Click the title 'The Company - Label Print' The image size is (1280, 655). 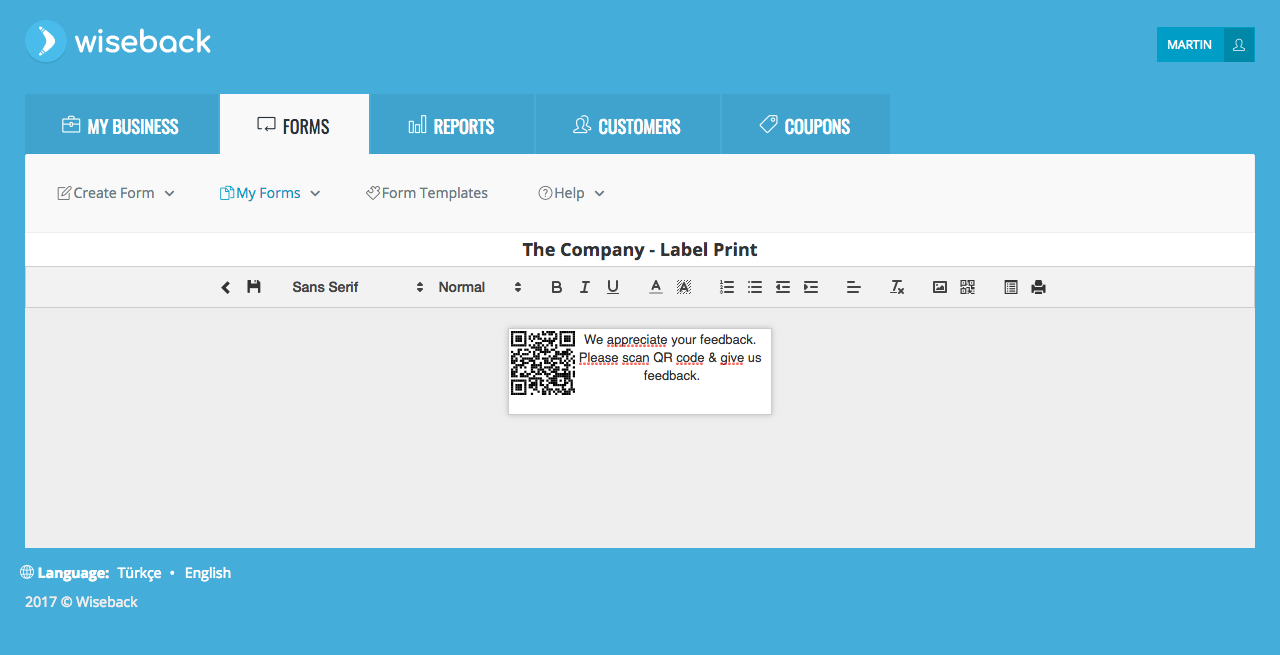(x=640, y=250)
